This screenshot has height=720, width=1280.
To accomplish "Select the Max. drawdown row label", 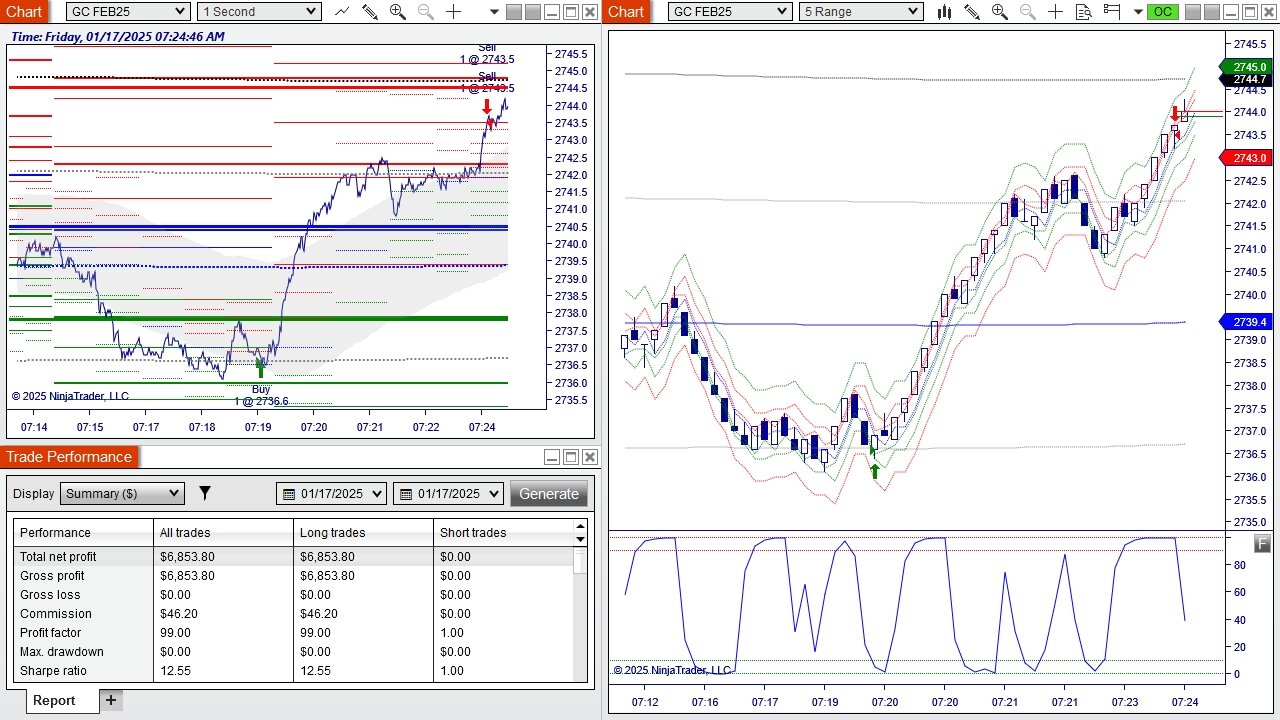I will tap(62, 652).
